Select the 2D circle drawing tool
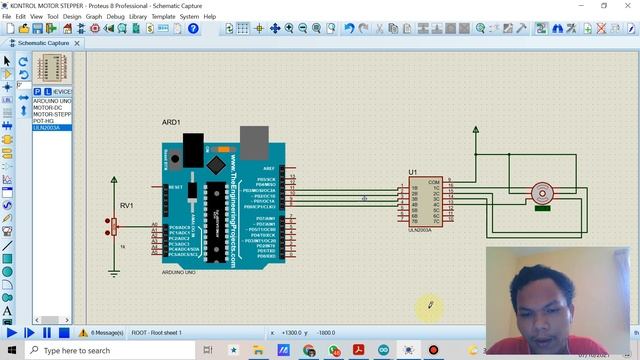Image resolution: width=640 pixels, height=360 pixels. pos(7,272)
